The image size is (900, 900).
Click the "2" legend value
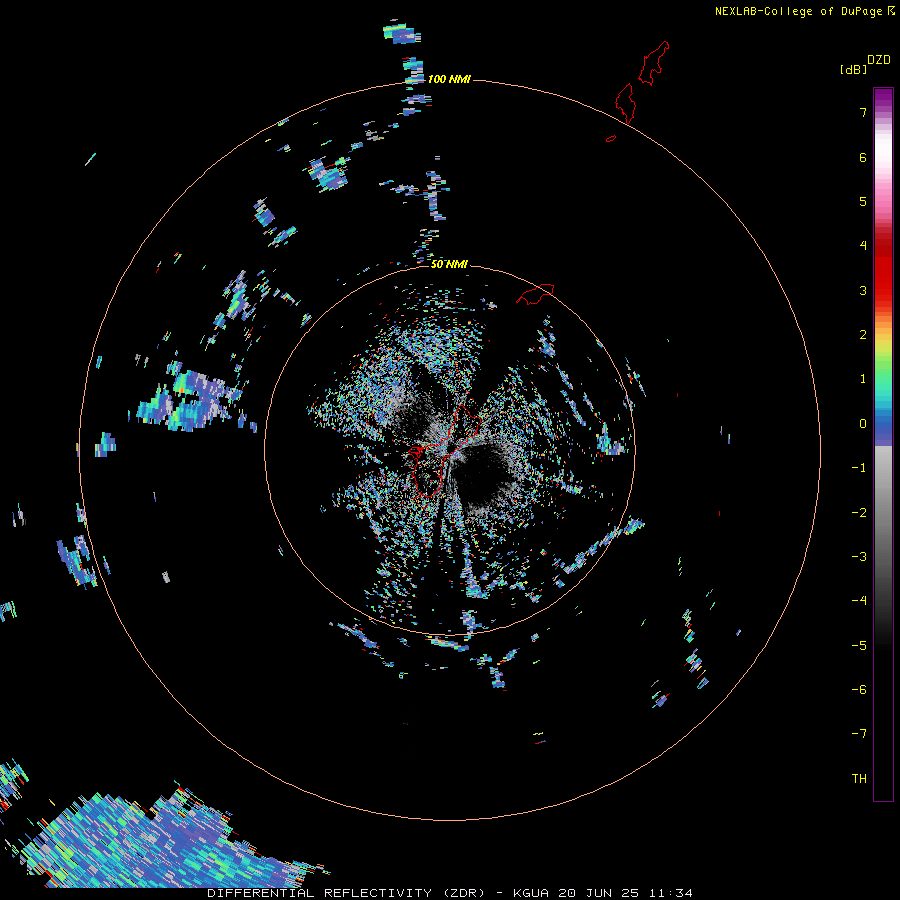[x=863, y=335]
